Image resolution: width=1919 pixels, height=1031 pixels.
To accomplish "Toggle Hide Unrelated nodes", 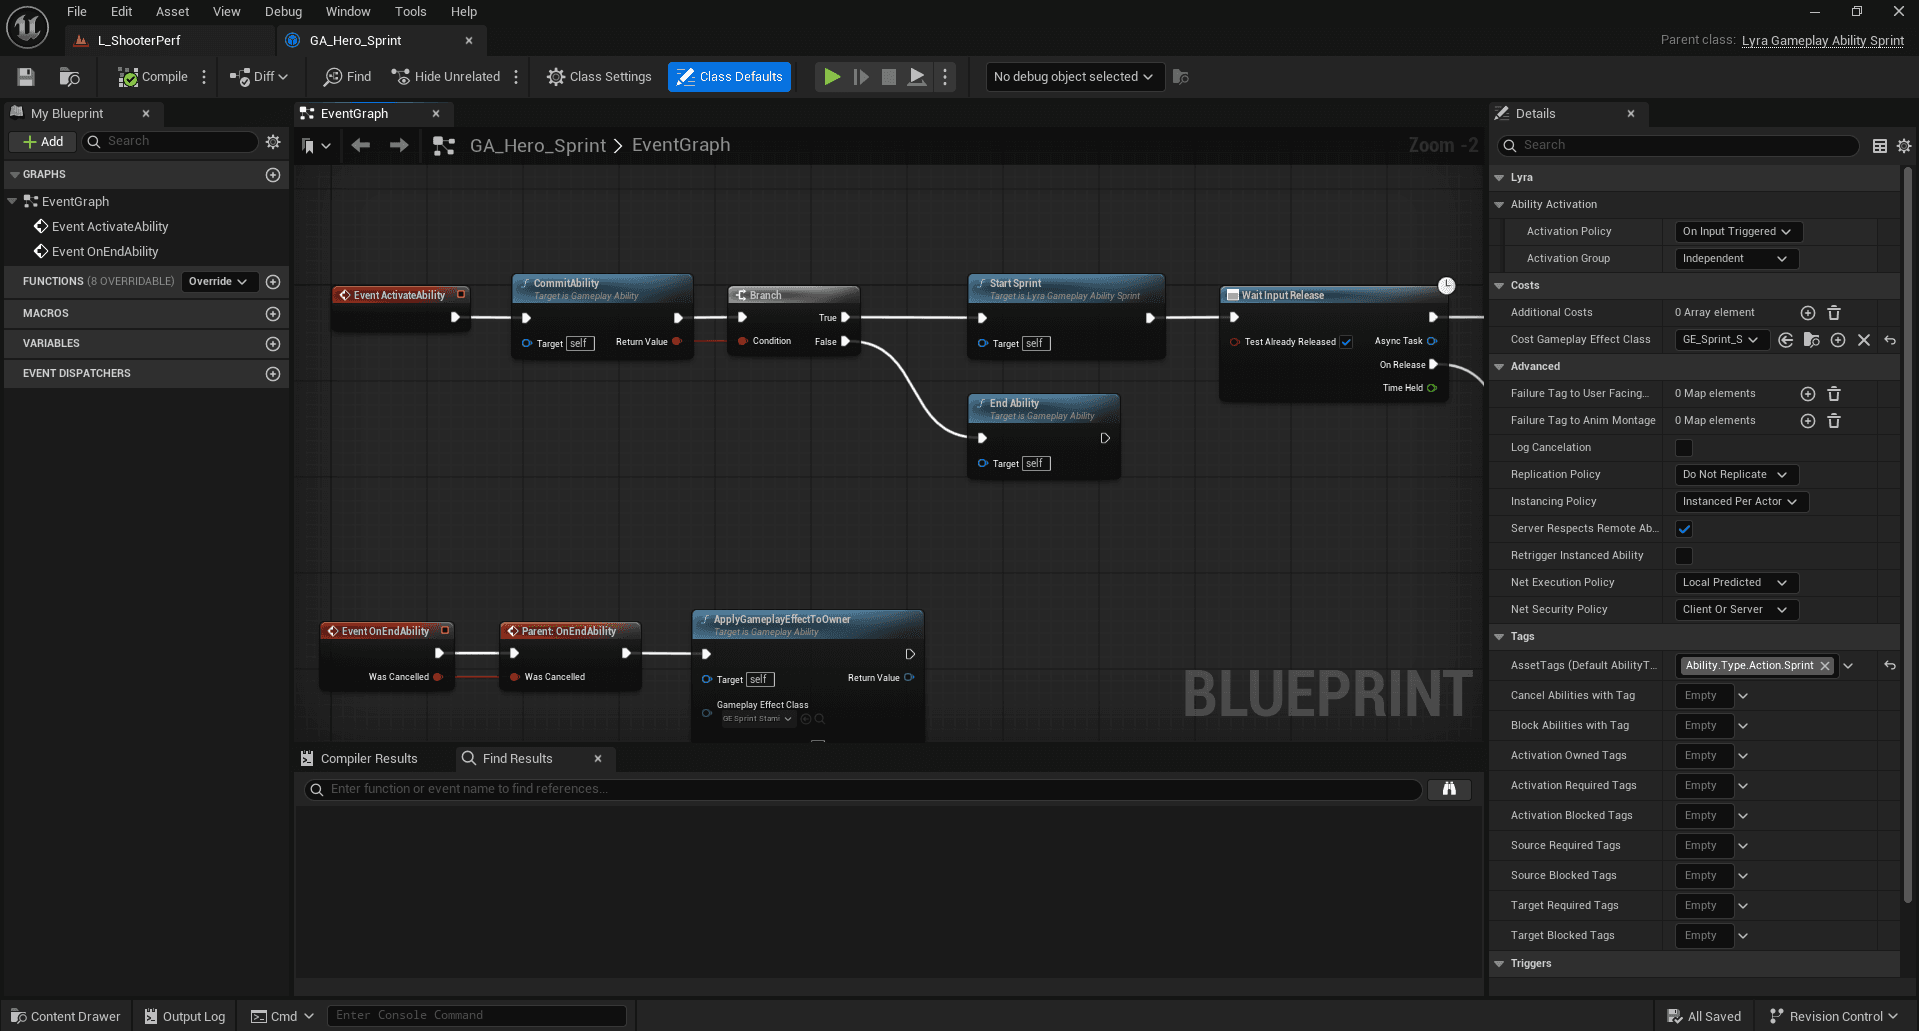I will [446, 77].
